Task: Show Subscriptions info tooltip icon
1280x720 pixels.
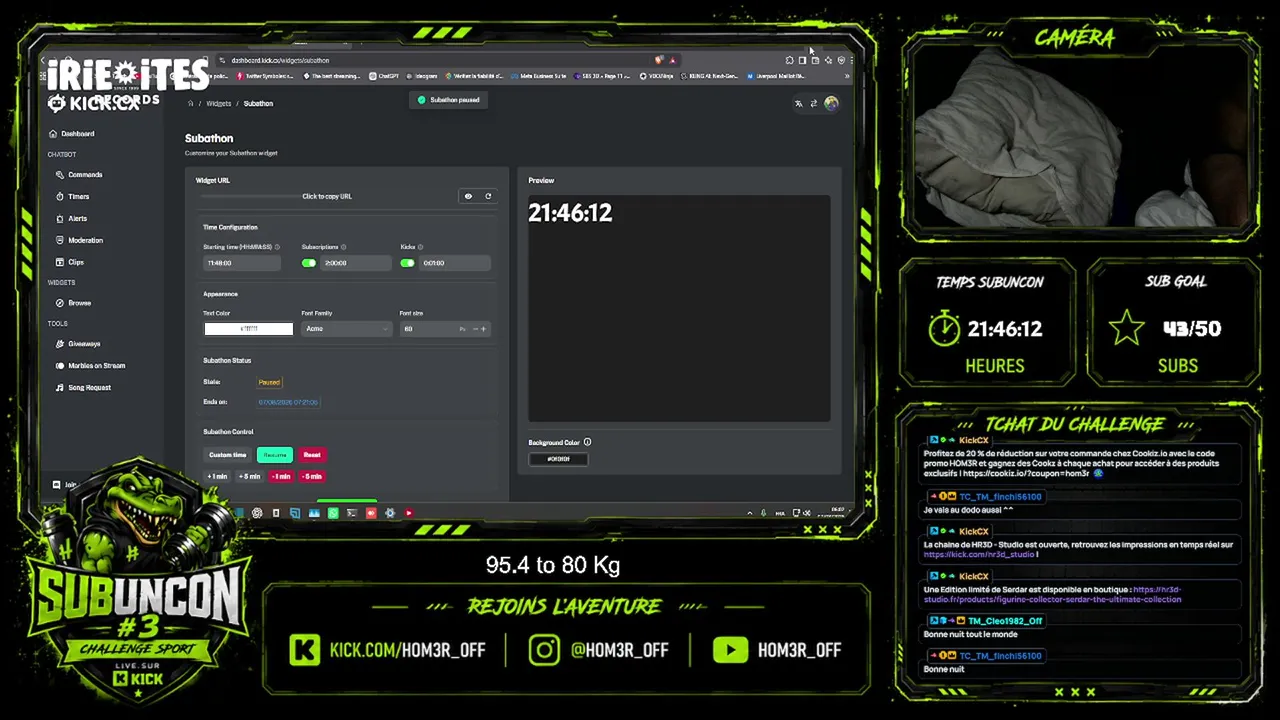Action: pyautogui.click(x=343, y=247)
